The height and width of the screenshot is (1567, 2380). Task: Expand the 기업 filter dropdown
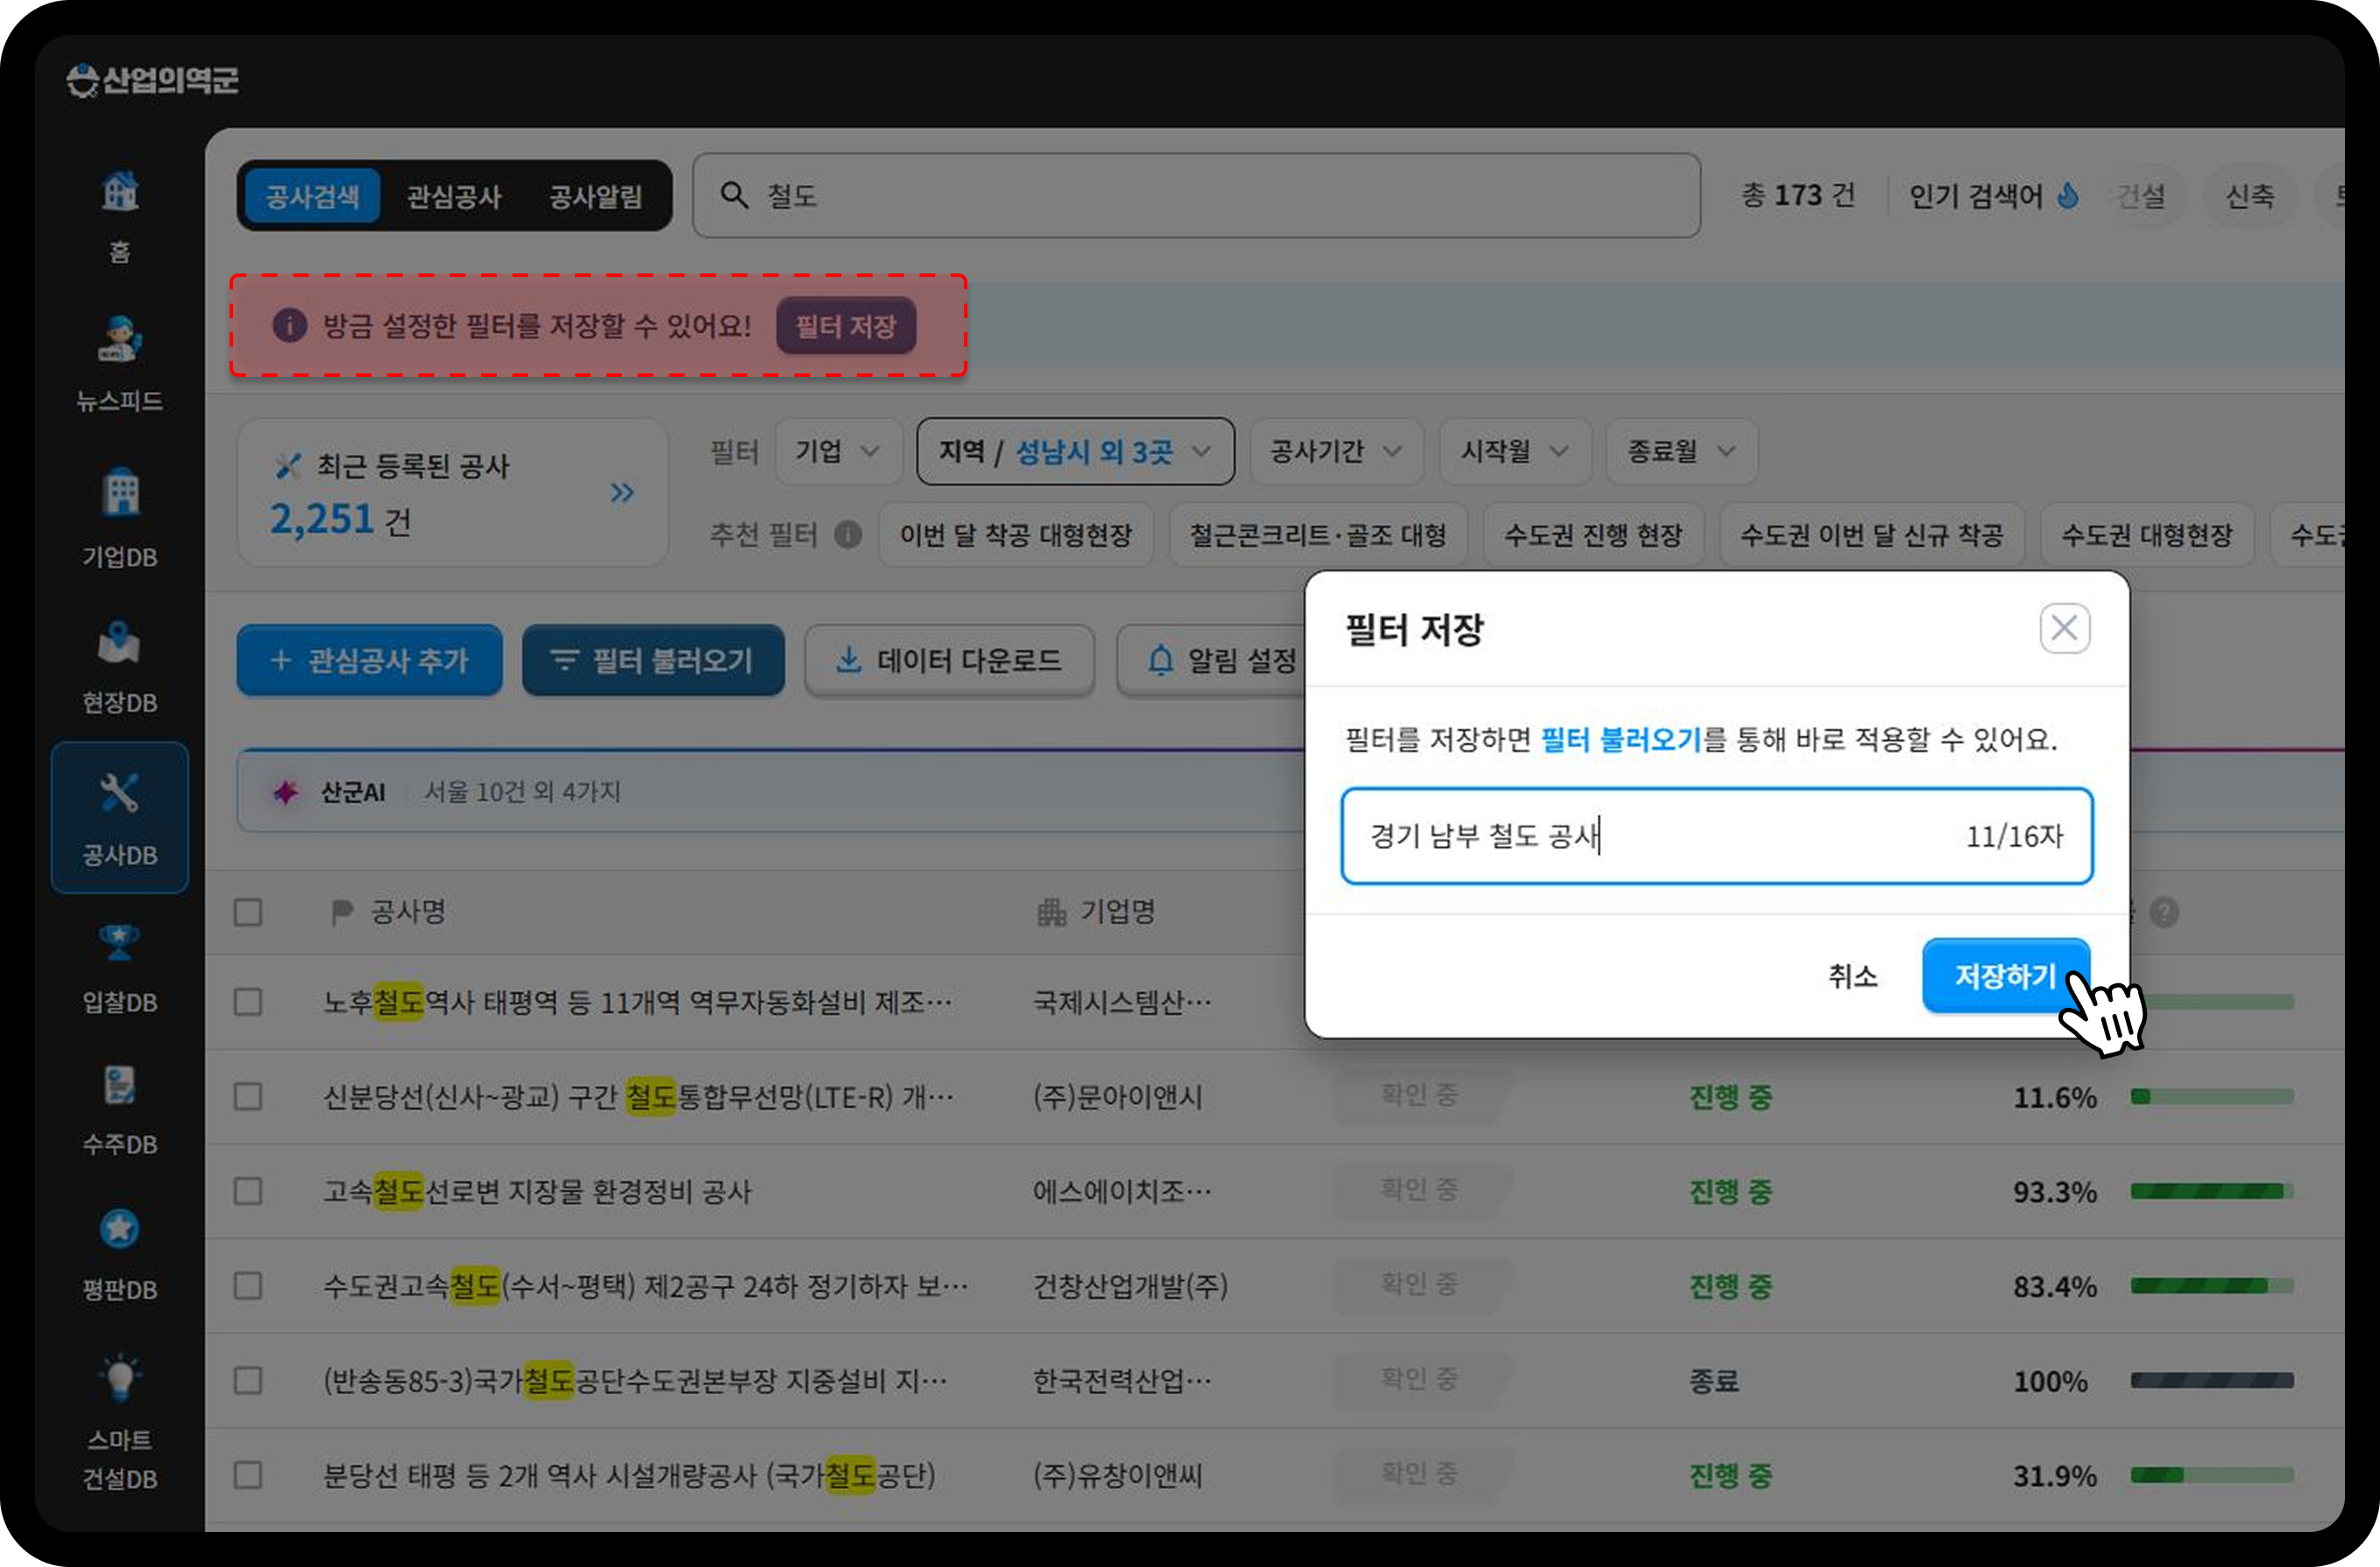838,451
